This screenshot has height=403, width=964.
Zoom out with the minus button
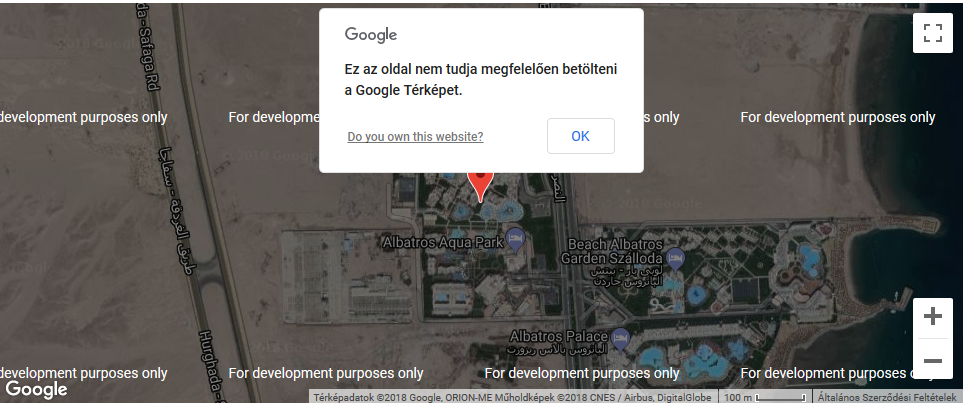(x=933, y=361)
